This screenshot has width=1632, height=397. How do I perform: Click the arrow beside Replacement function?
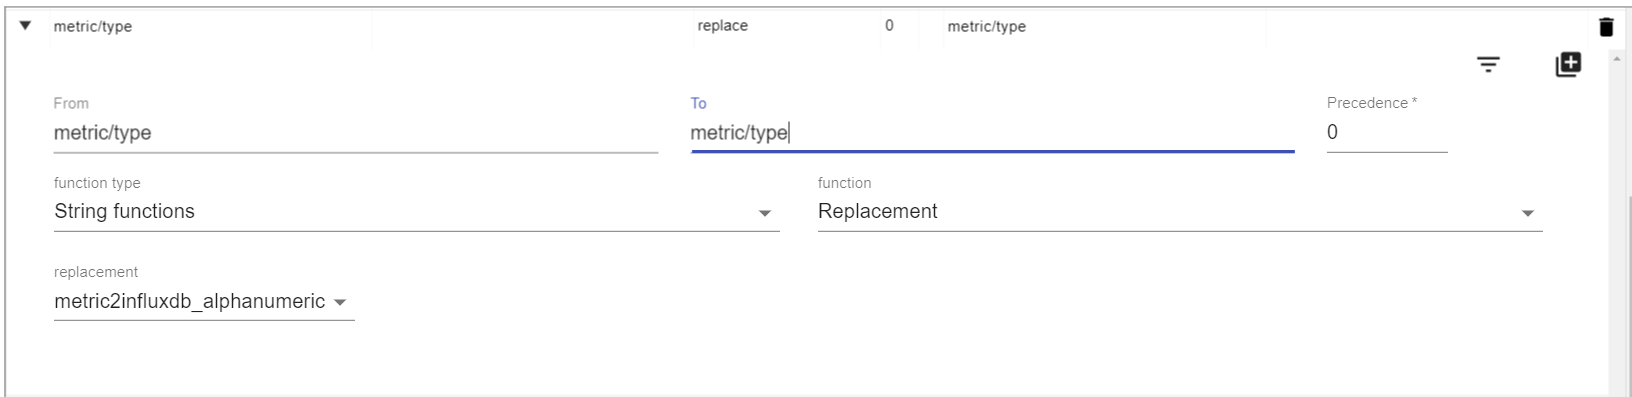pos(1528,213)
